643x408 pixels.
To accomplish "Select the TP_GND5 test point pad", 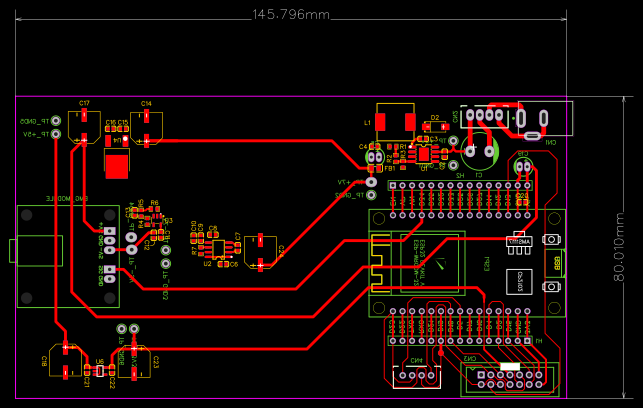I will [x=56, y=121].
